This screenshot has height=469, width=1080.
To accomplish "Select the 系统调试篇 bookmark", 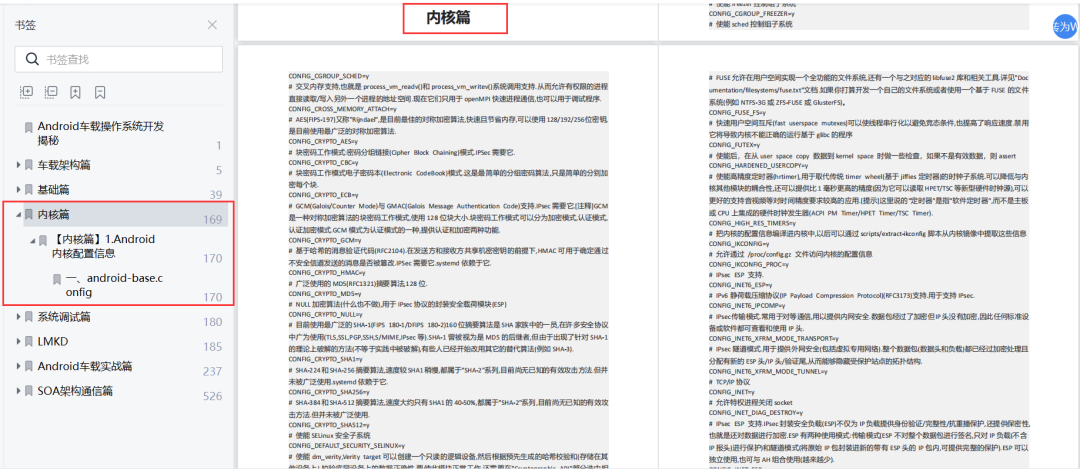I will pyautogui.click(x=64, y=317).
